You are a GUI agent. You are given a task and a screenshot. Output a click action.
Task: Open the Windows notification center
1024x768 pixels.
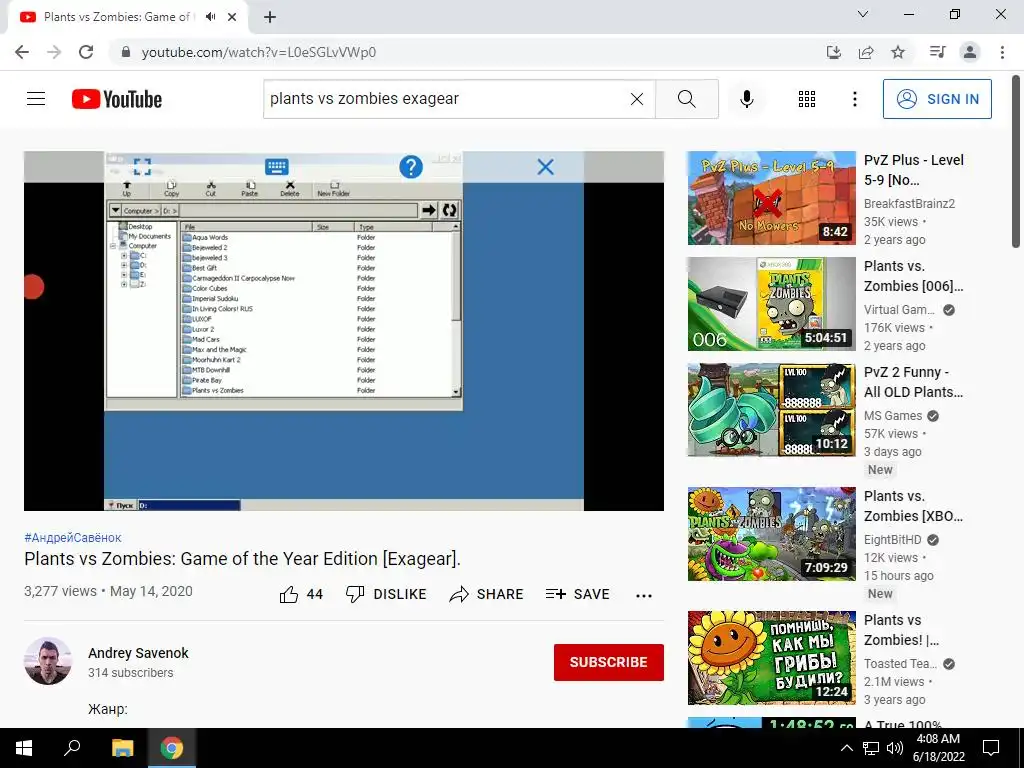[x=991, y=748]
